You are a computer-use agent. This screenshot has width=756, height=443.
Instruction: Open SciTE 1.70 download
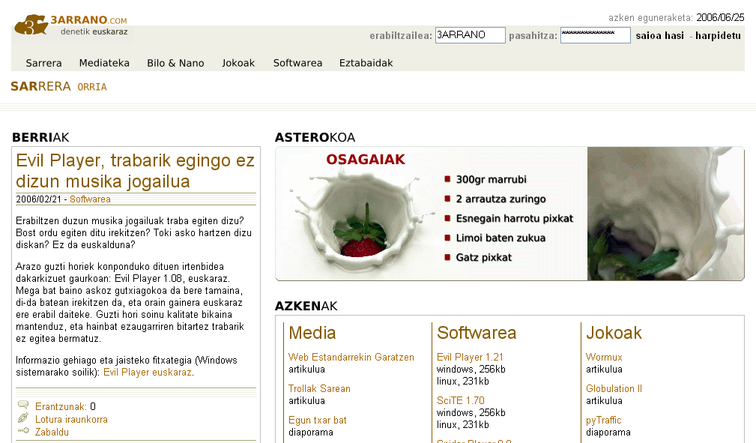460,401
